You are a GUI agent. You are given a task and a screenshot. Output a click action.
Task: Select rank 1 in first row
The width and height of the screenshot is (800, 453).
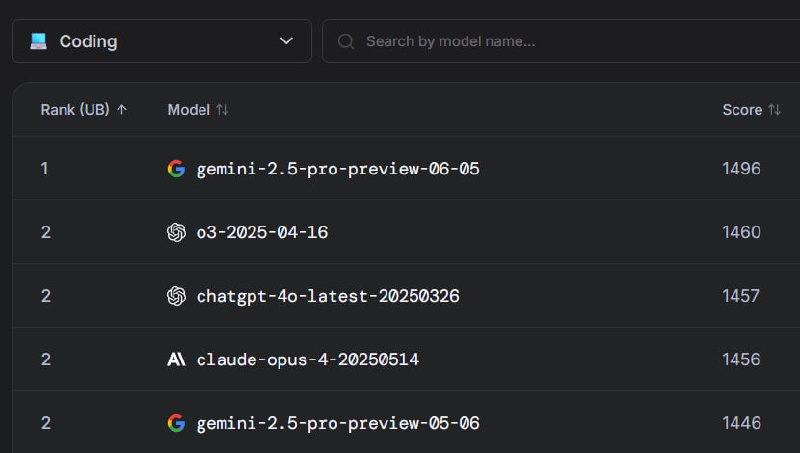[x=44, y=168]
